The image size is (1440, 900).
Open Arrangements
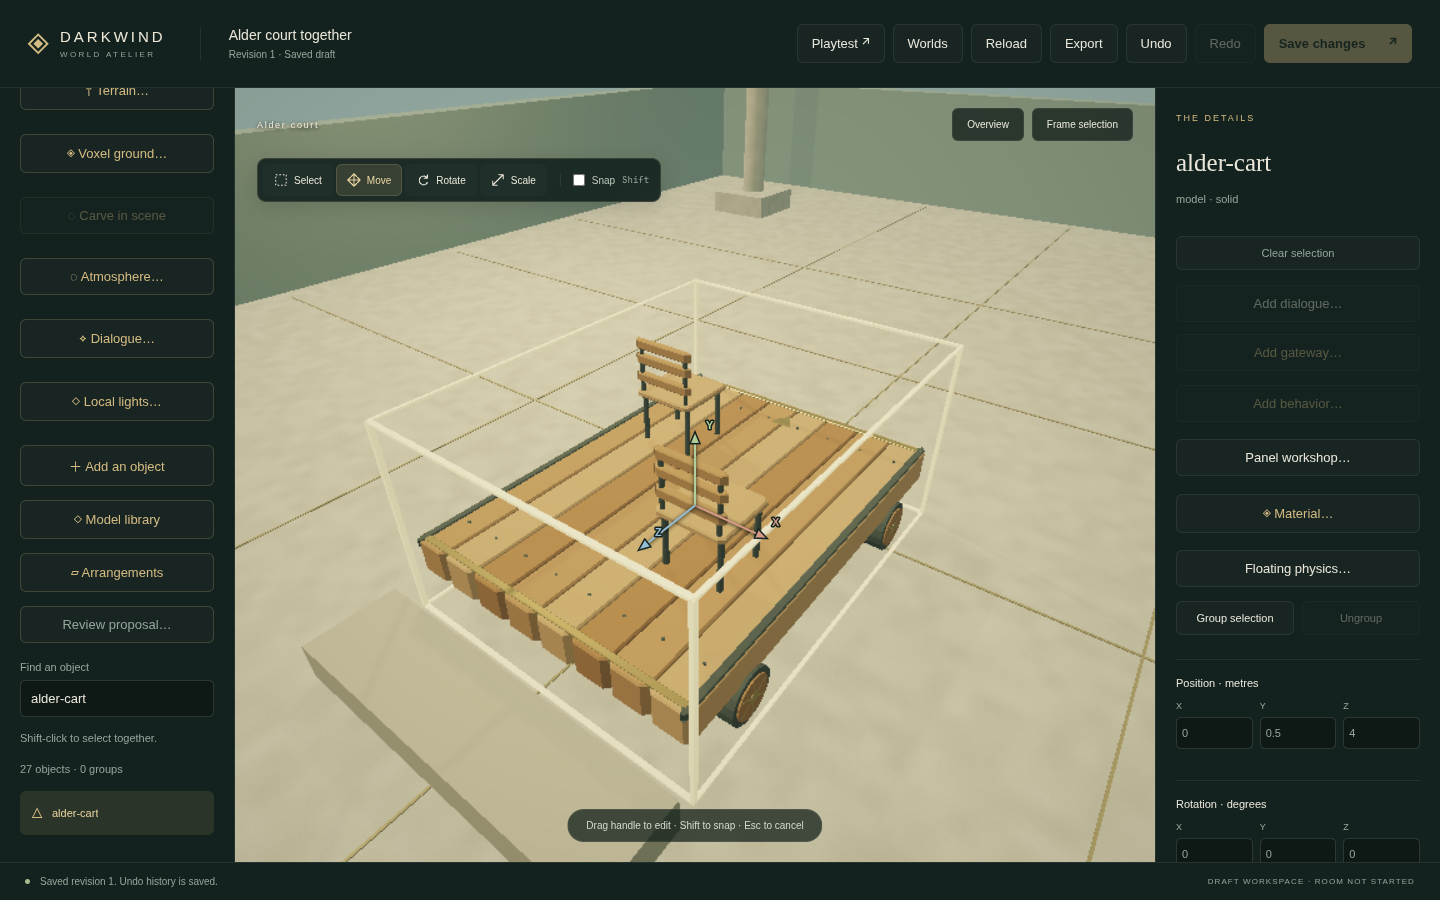pyautogui.click(x=117, y=573)
